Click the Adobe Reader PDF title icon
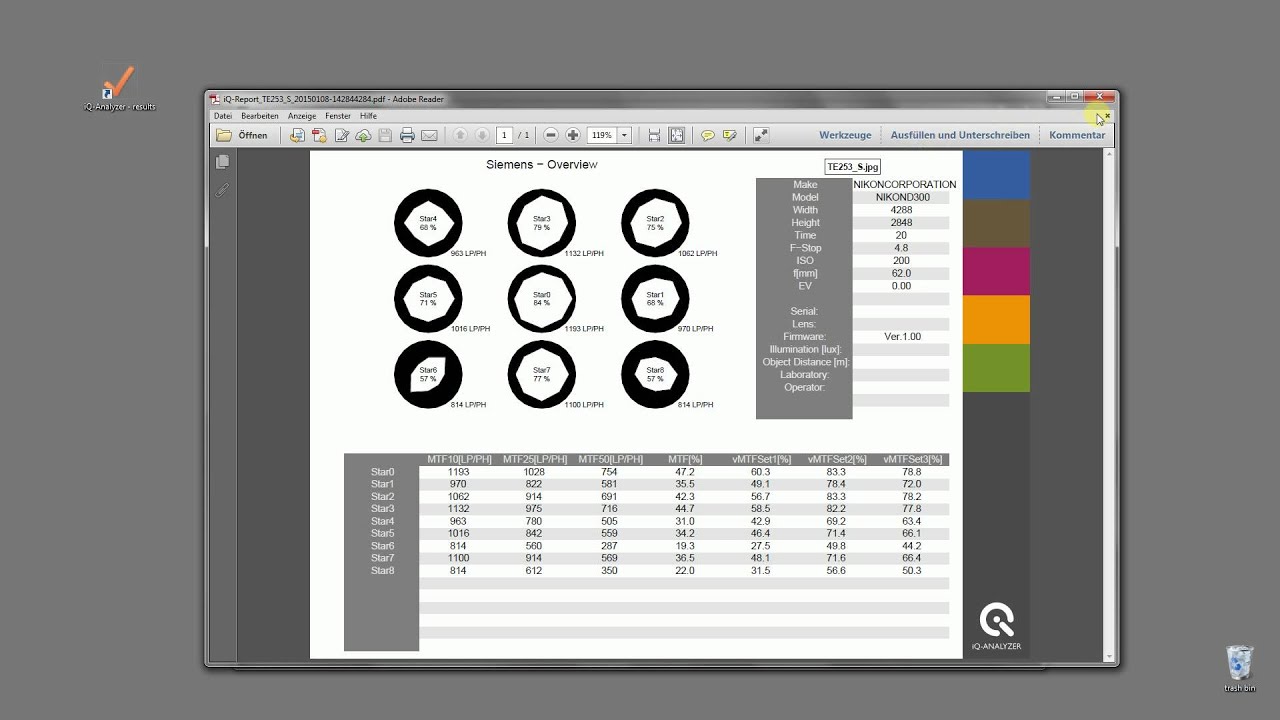This screenshot has width=1280, height=720. [214, 99]
